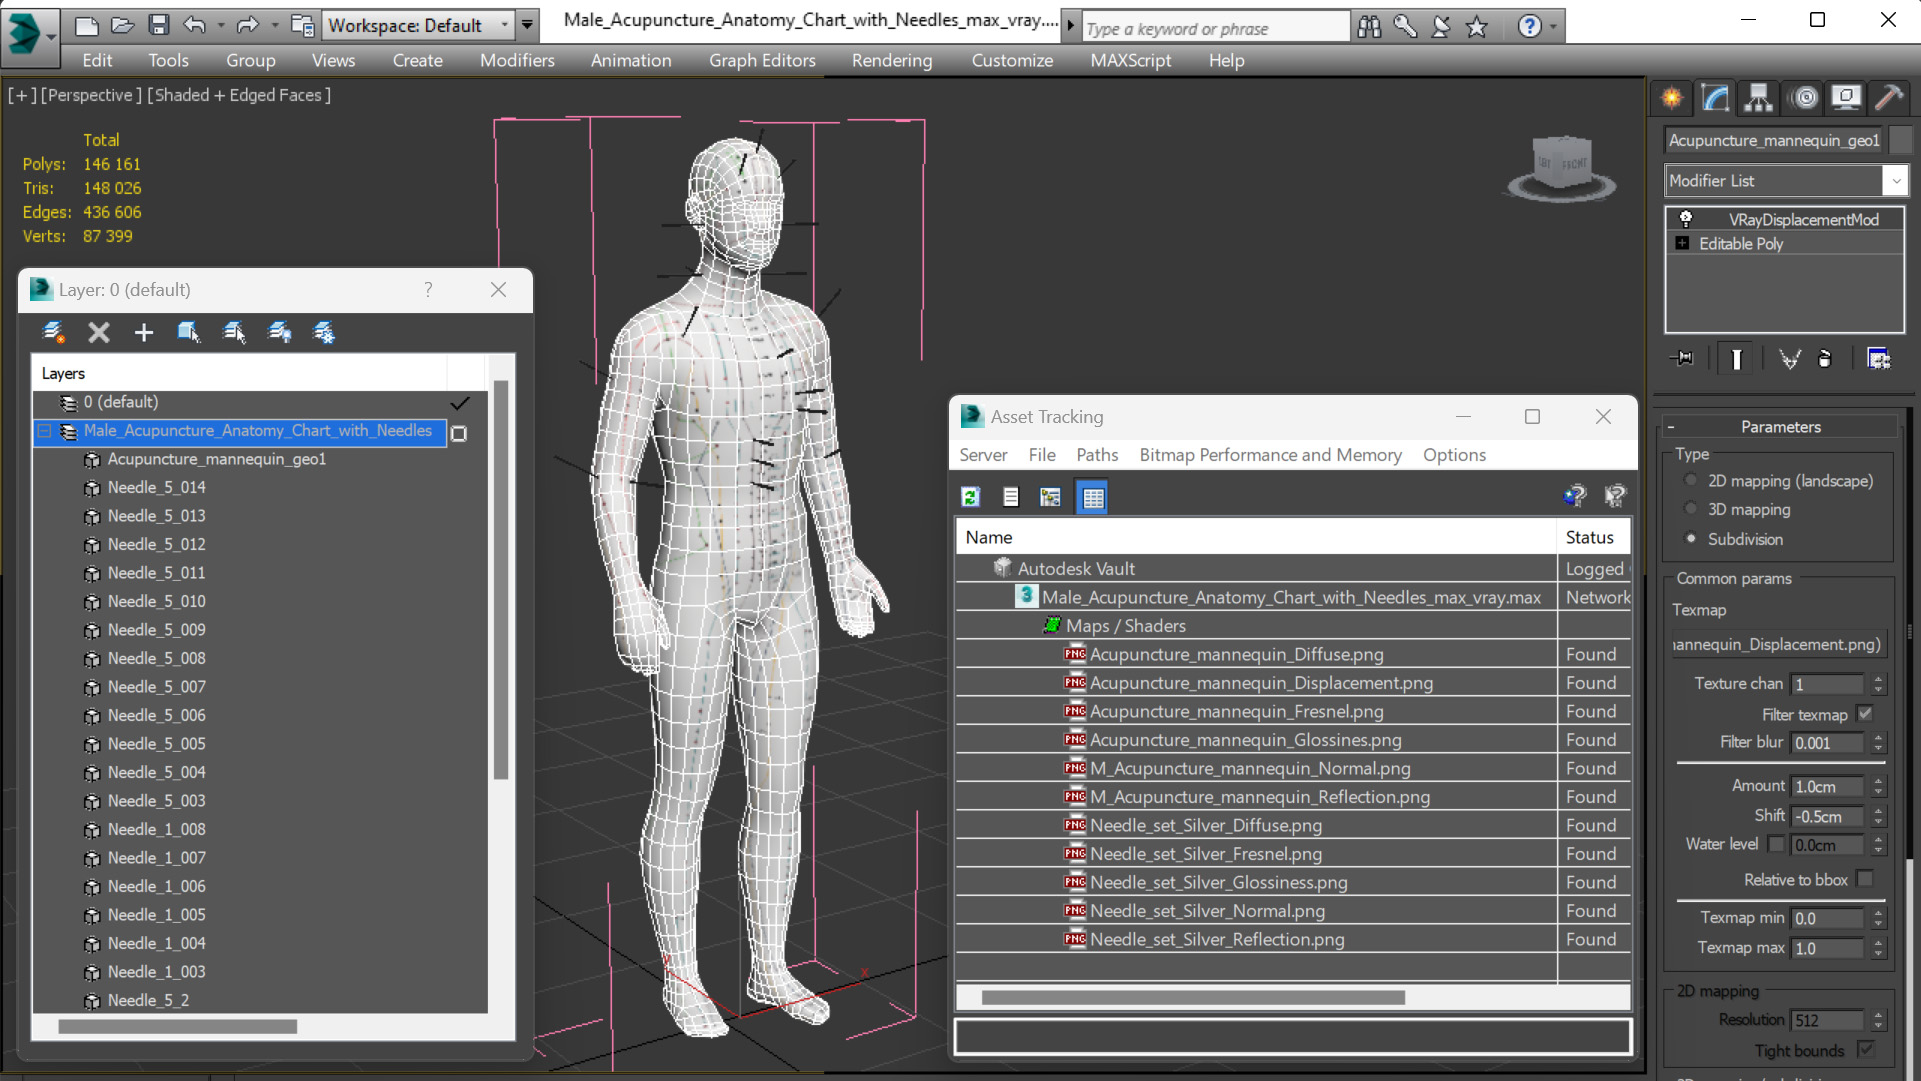Select the 3D mapping radio button
1921x1081 pixels.
tap(1691, 509)
